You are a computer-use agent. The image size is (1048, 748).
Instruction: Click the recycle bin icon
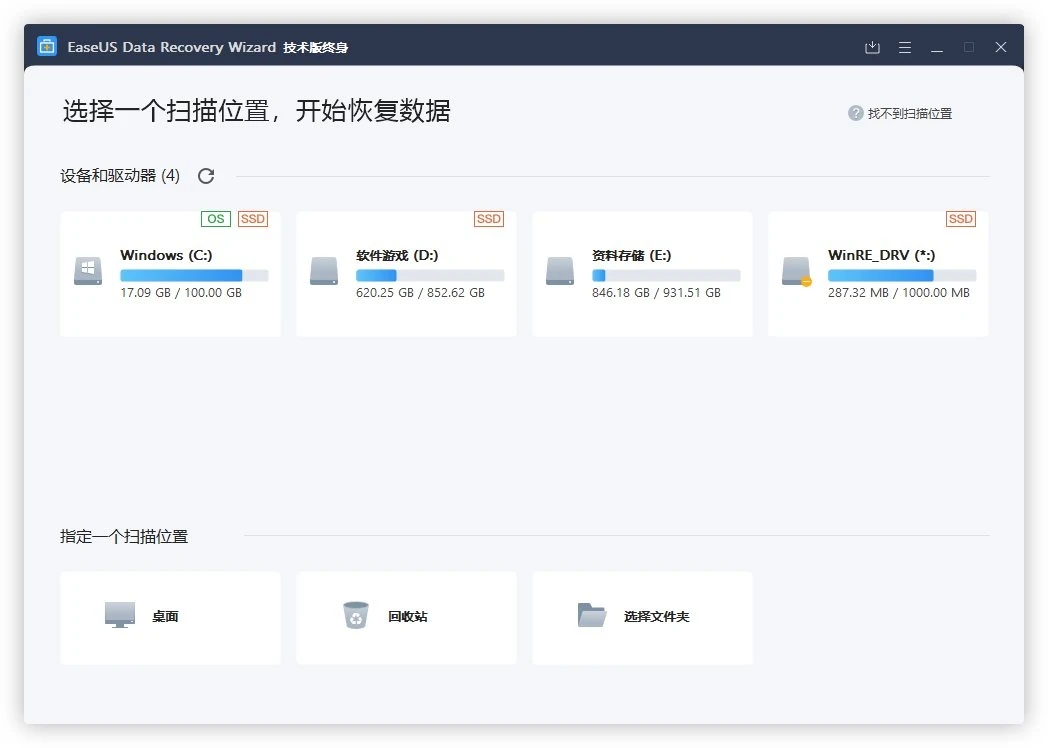tap(356, 615)
